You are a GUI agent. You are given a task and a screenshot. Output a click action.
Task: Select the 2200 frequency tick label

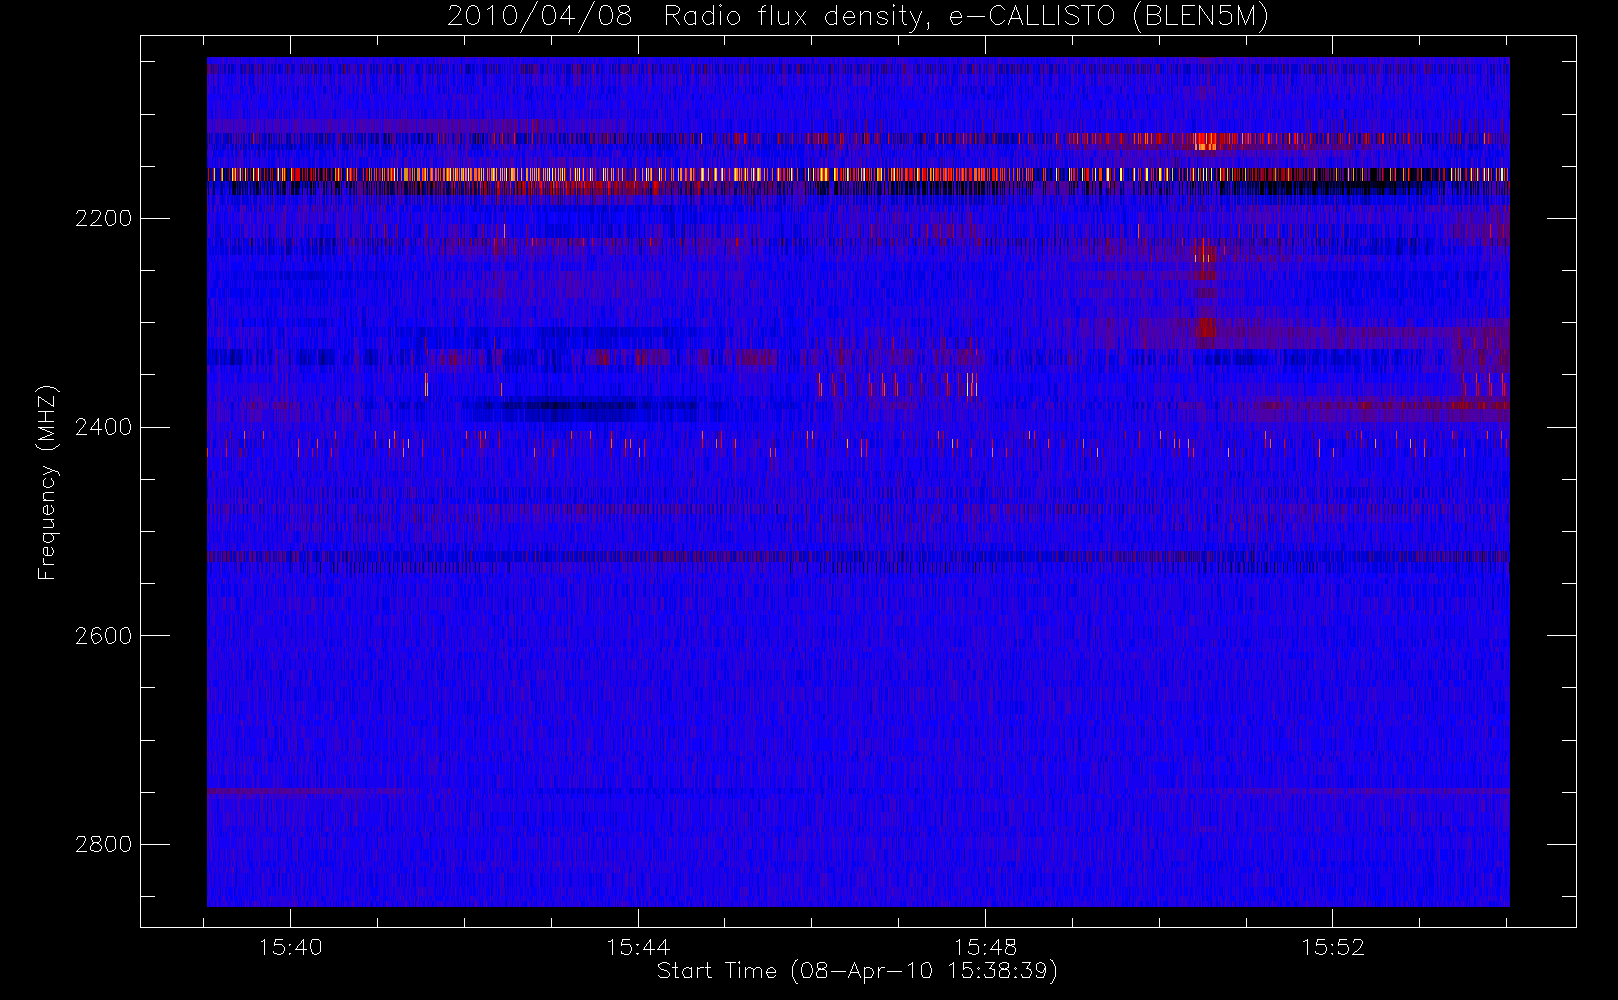(103, 218)
